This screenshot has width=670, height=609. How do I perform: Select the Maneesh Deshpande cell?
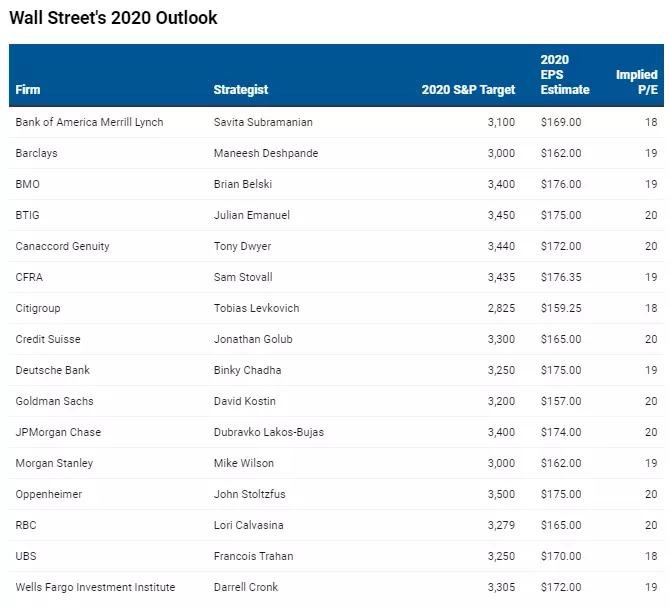click(x=266, y=153)
